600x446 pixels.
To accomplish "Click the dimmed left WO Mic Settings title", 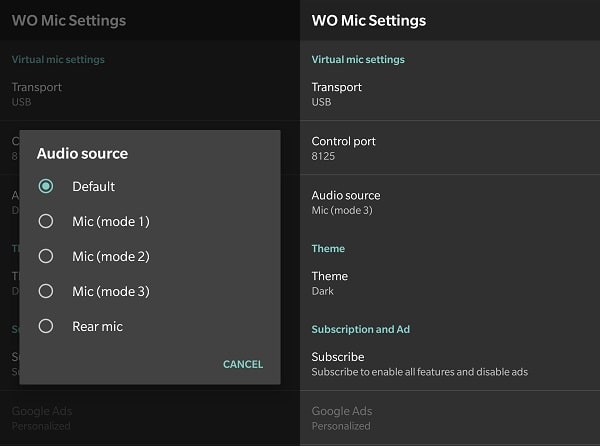I will tap(68, 20).
